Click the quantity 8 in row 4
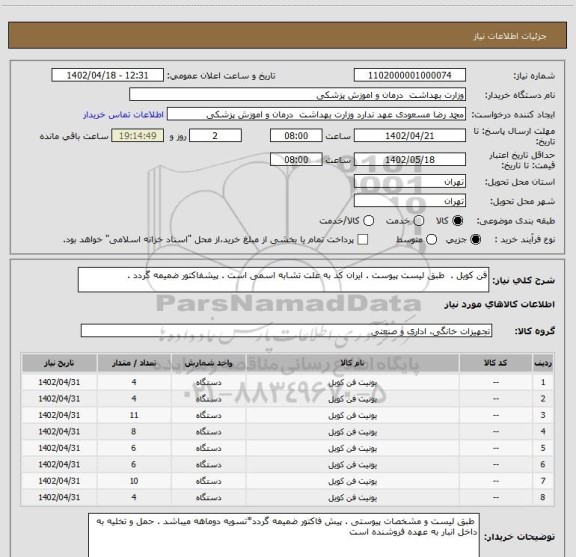 (134, 431)
